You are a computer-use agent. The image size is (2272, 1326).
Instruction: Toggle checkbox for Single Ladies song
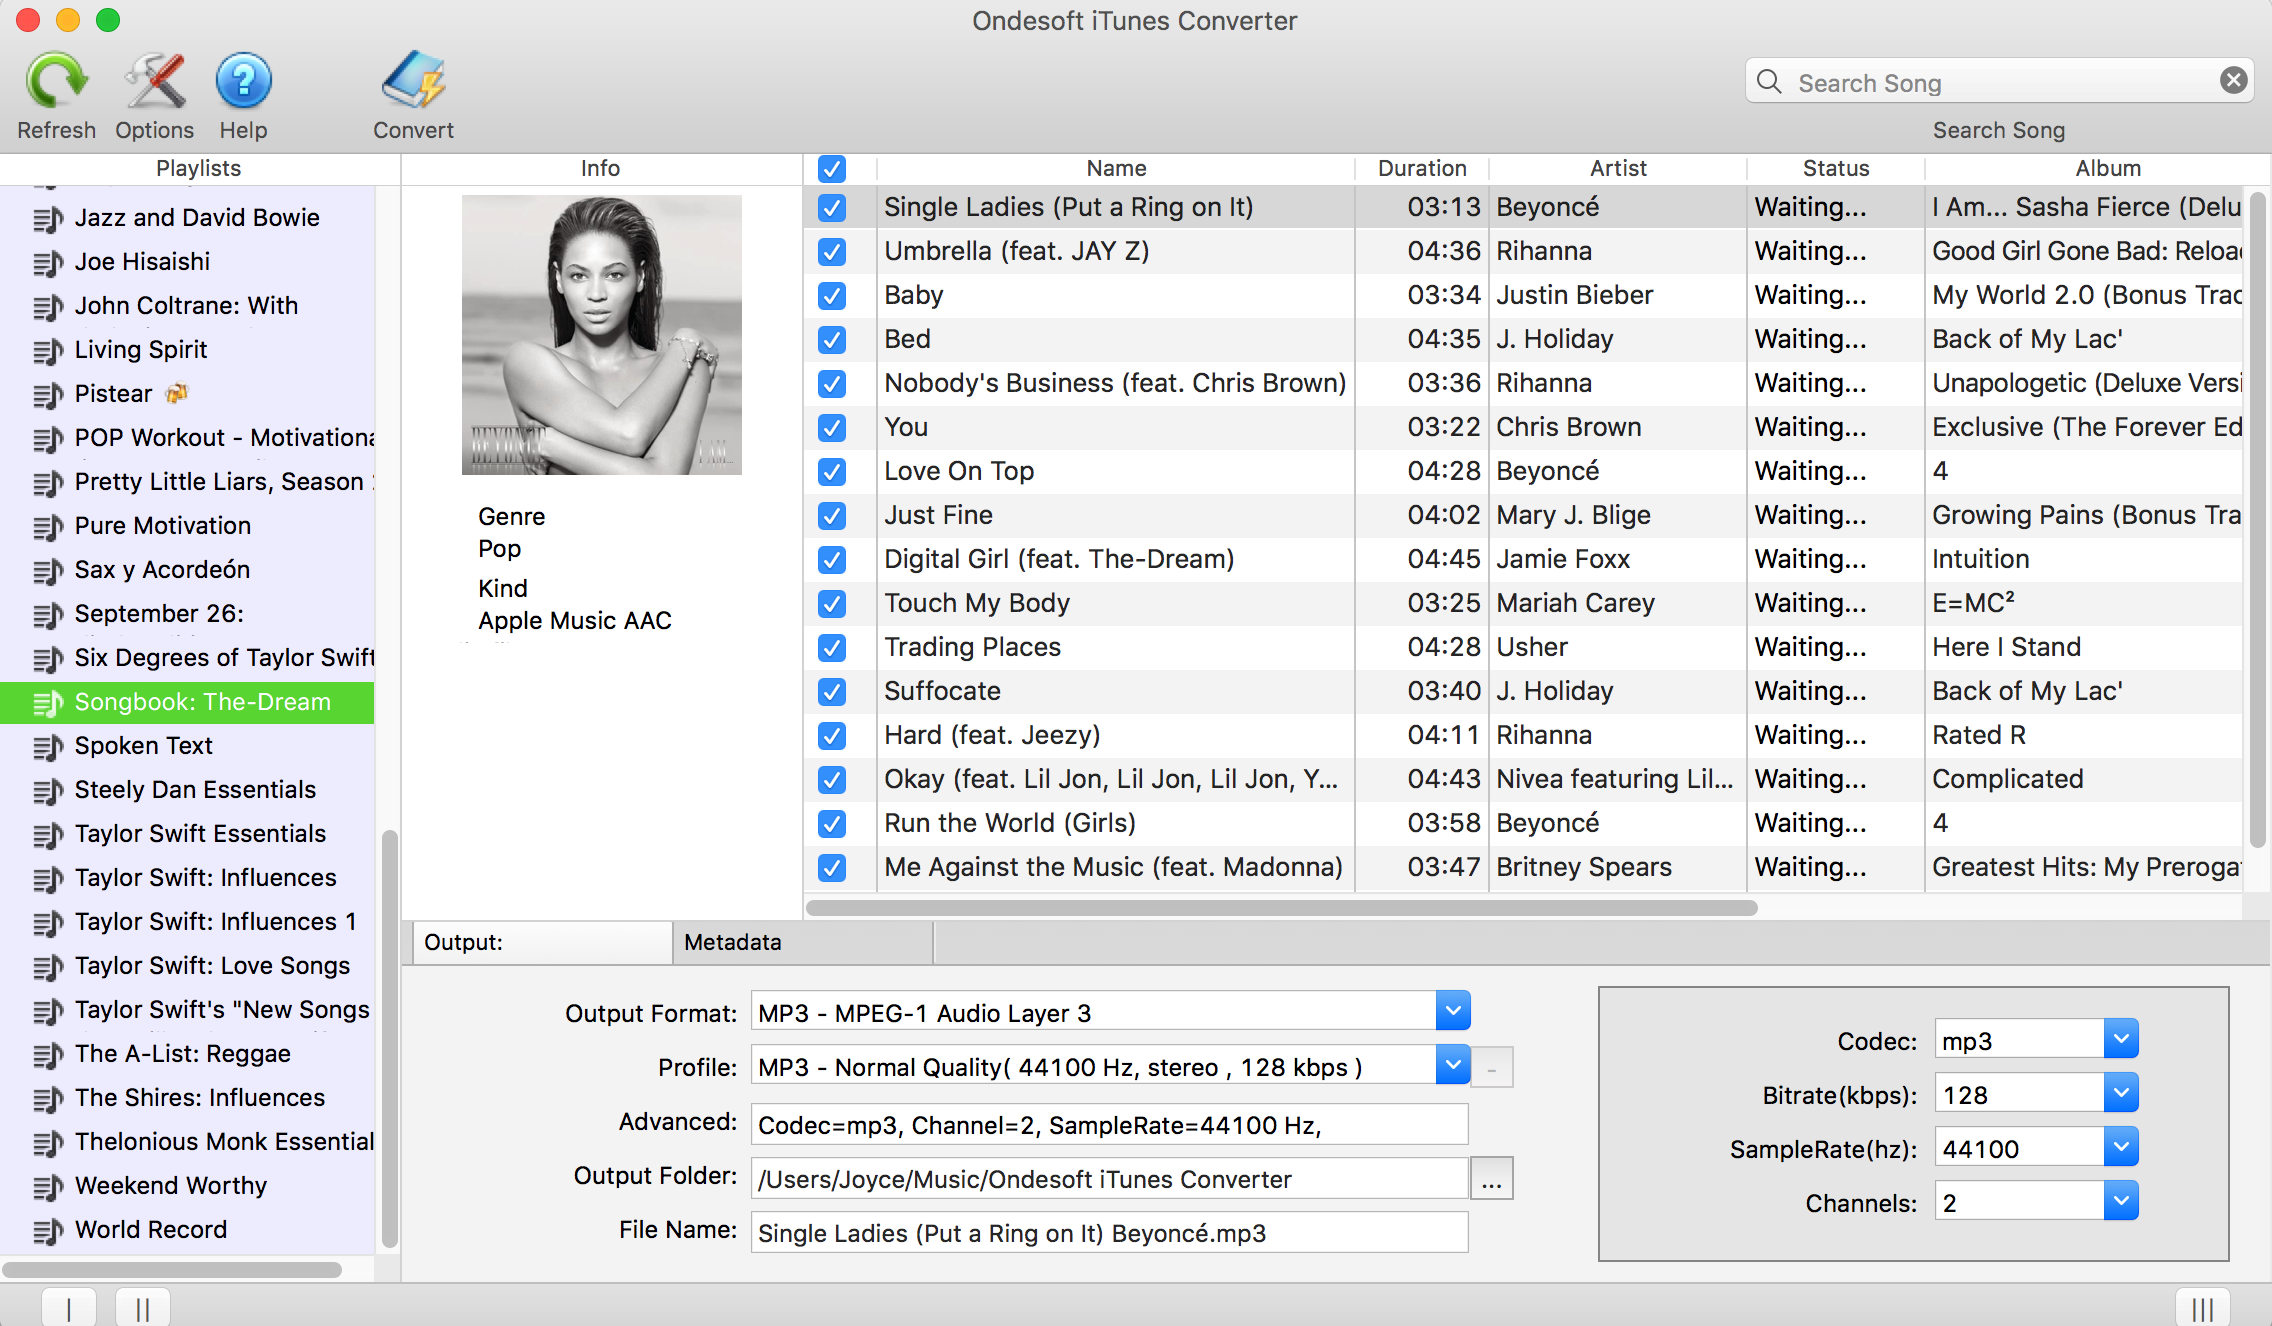[x=831, y=207]
